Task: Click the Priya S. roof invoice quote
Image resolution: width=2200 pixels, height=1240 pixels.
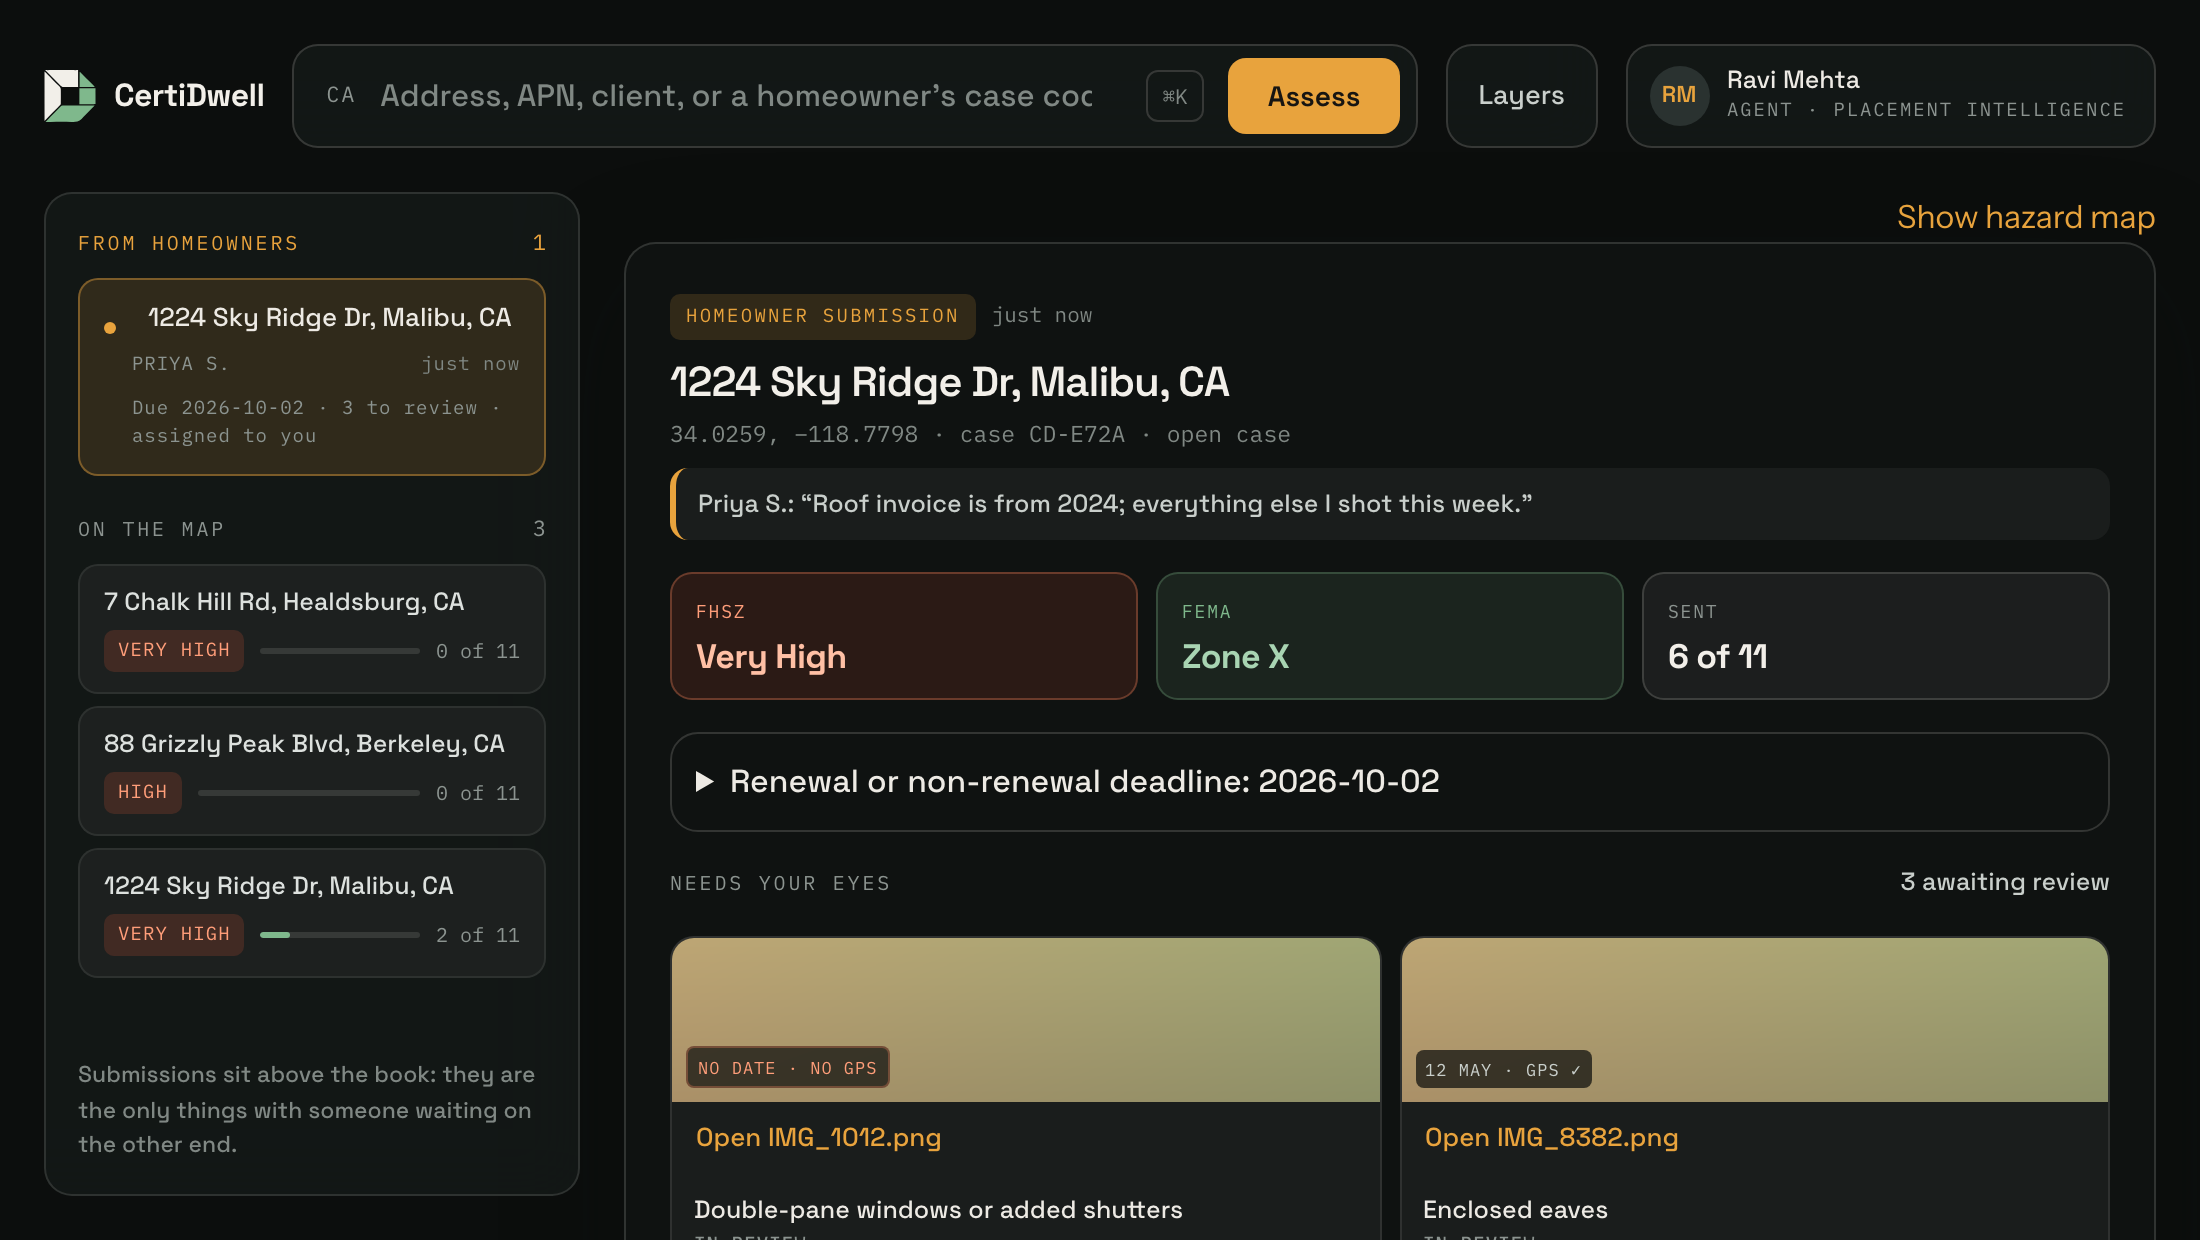Action: click(1390, 504)
